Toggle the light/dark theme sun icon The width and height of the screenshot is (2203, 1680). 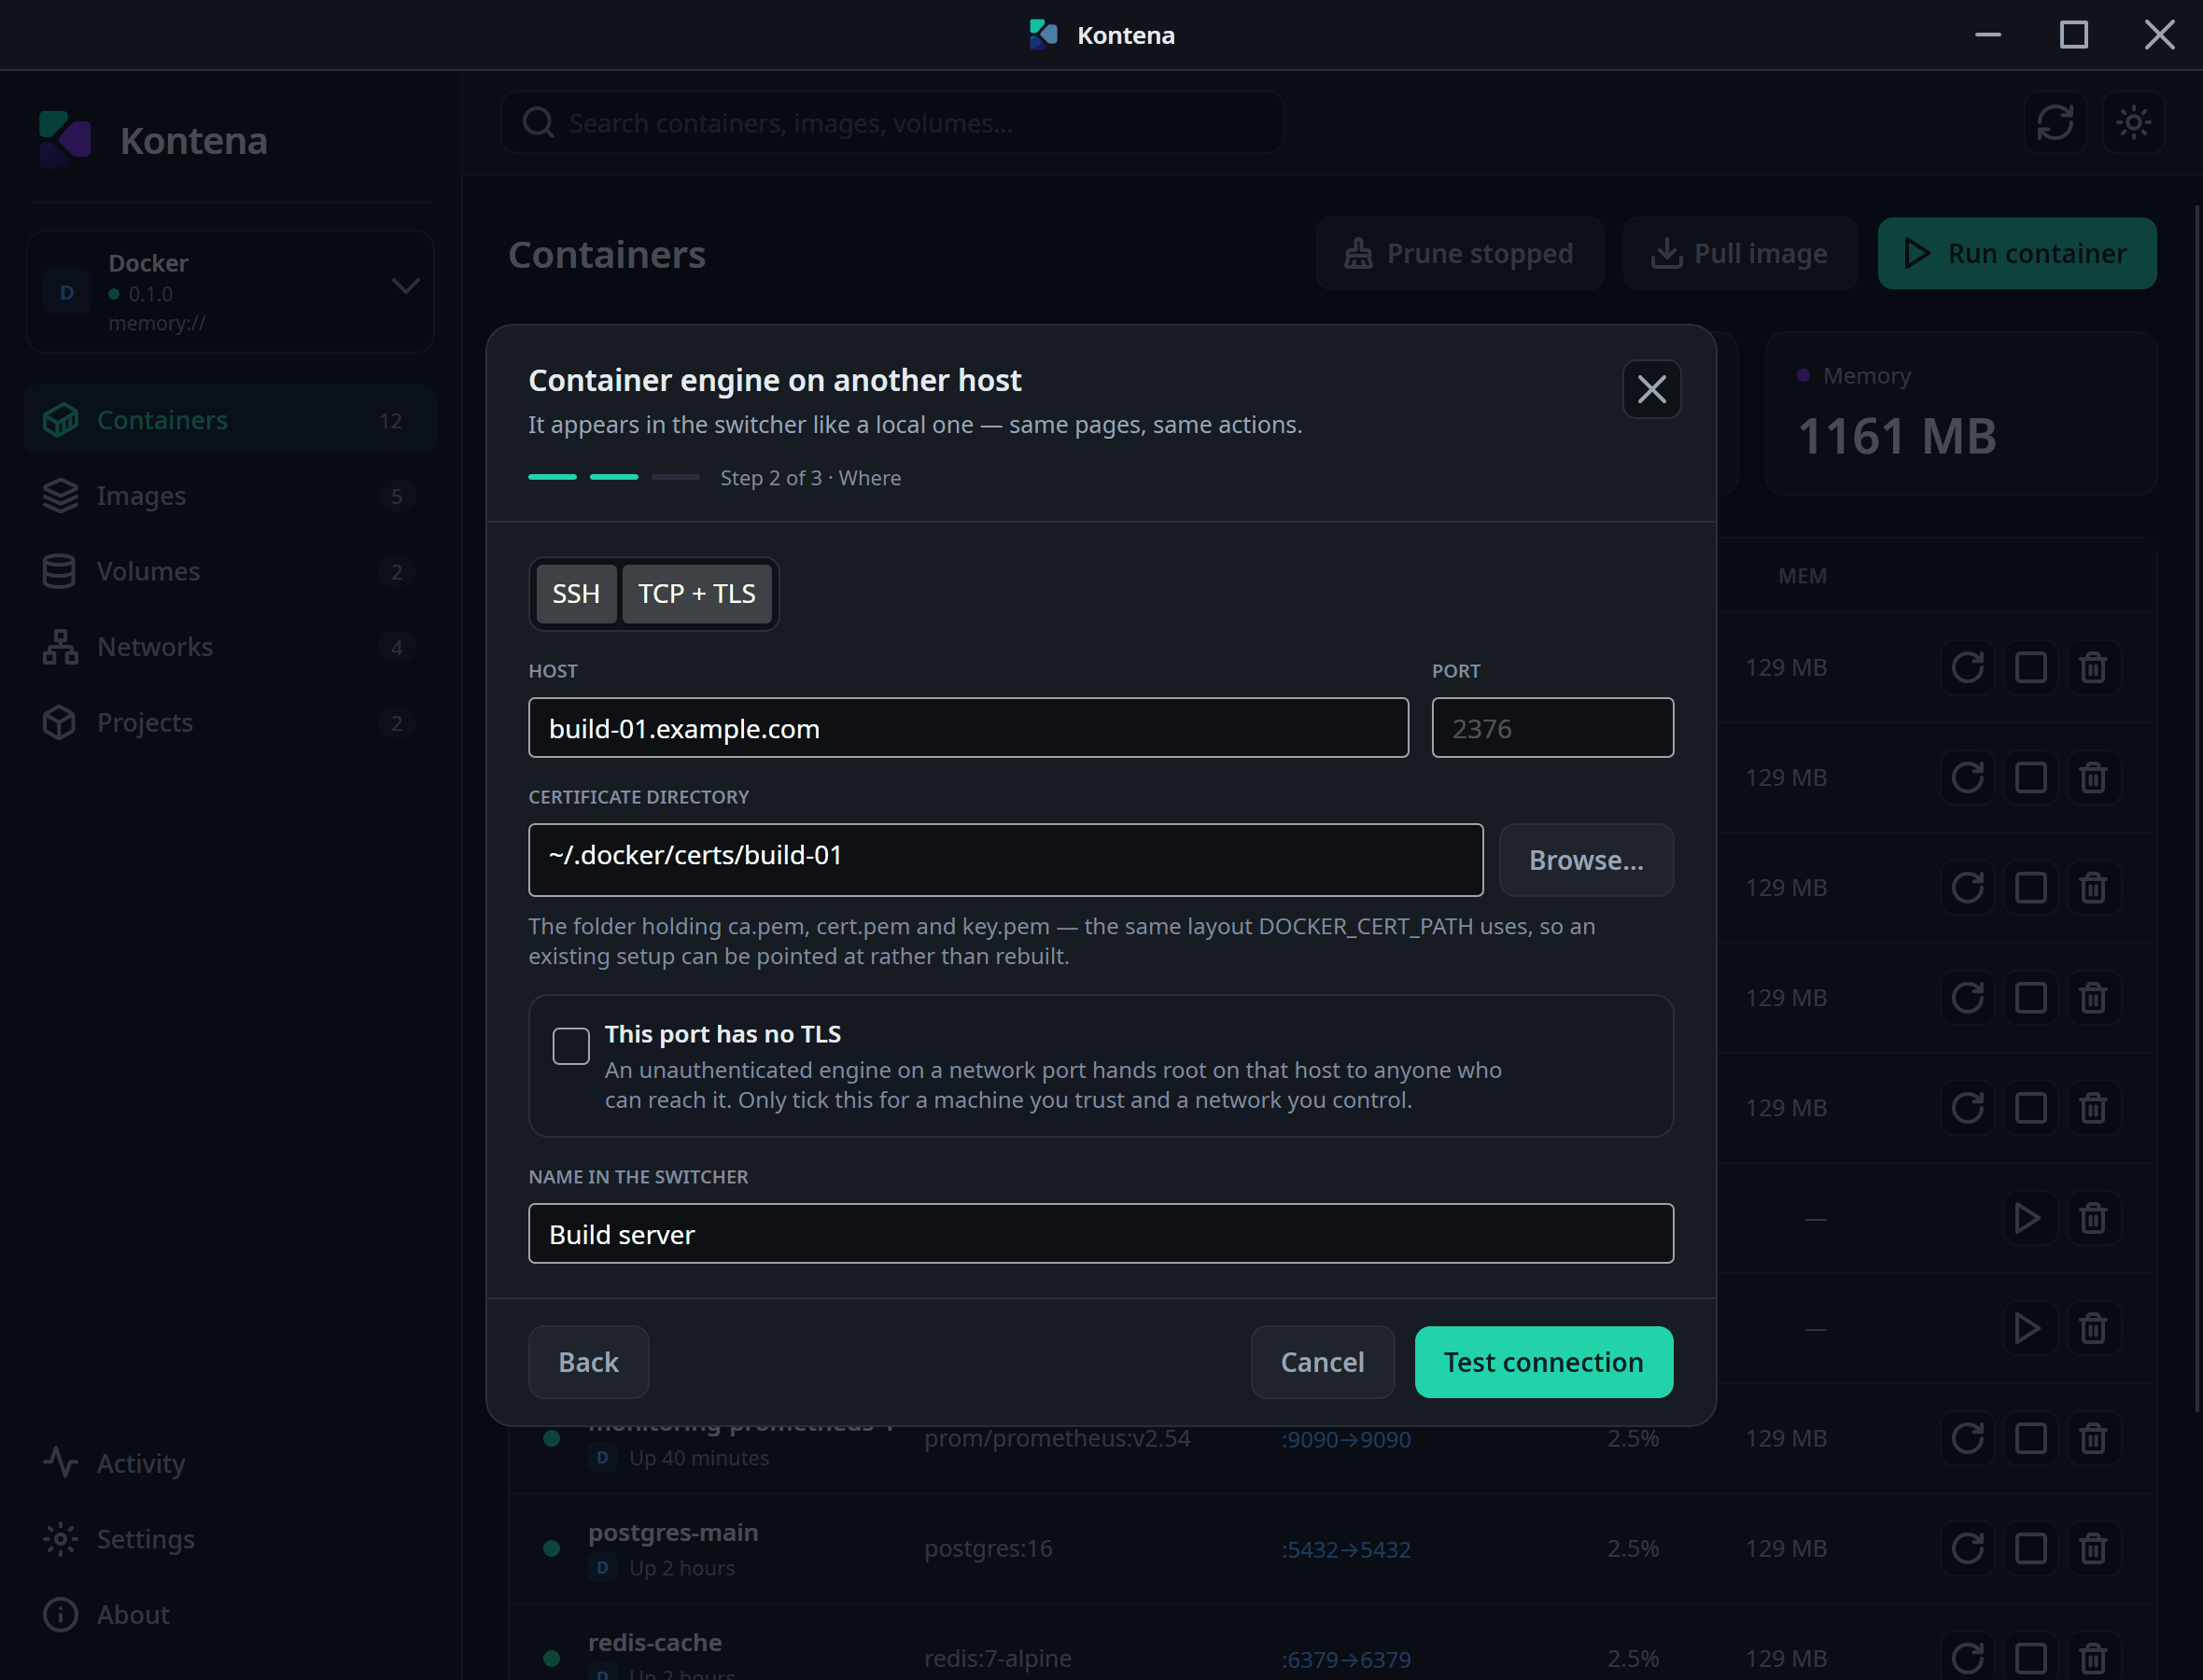pyautogui.click(x=2134, y=123)
